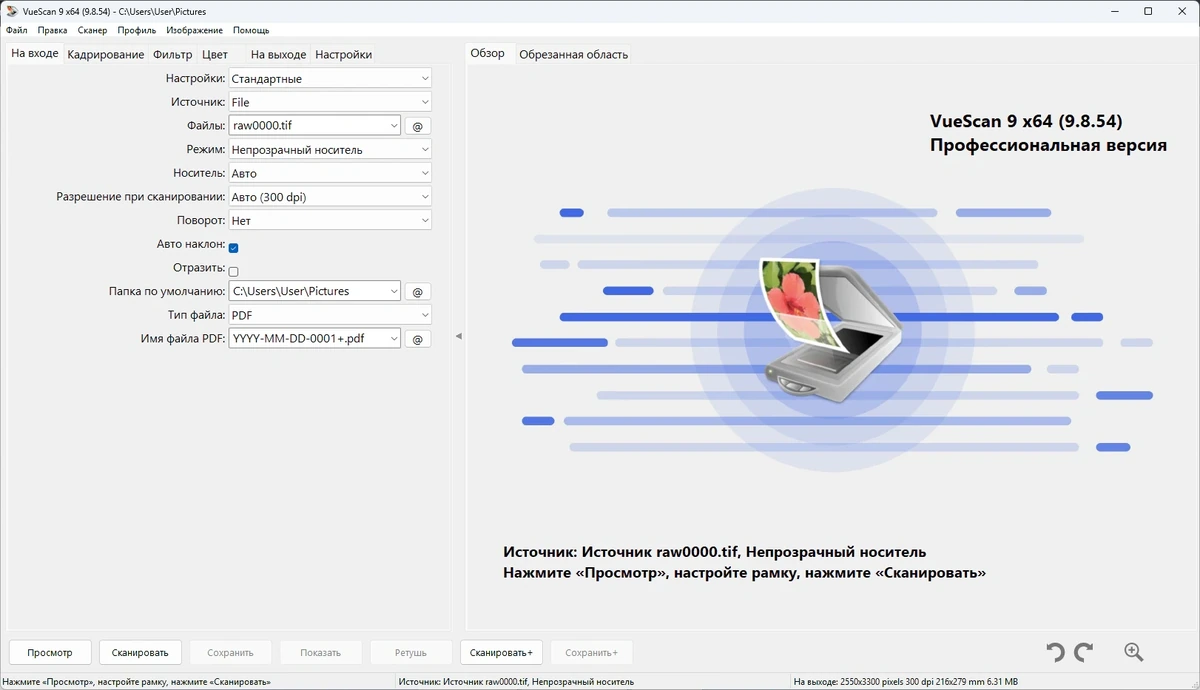
Task: Click the disabled Сохранить button
Action: tap(230, 653)
